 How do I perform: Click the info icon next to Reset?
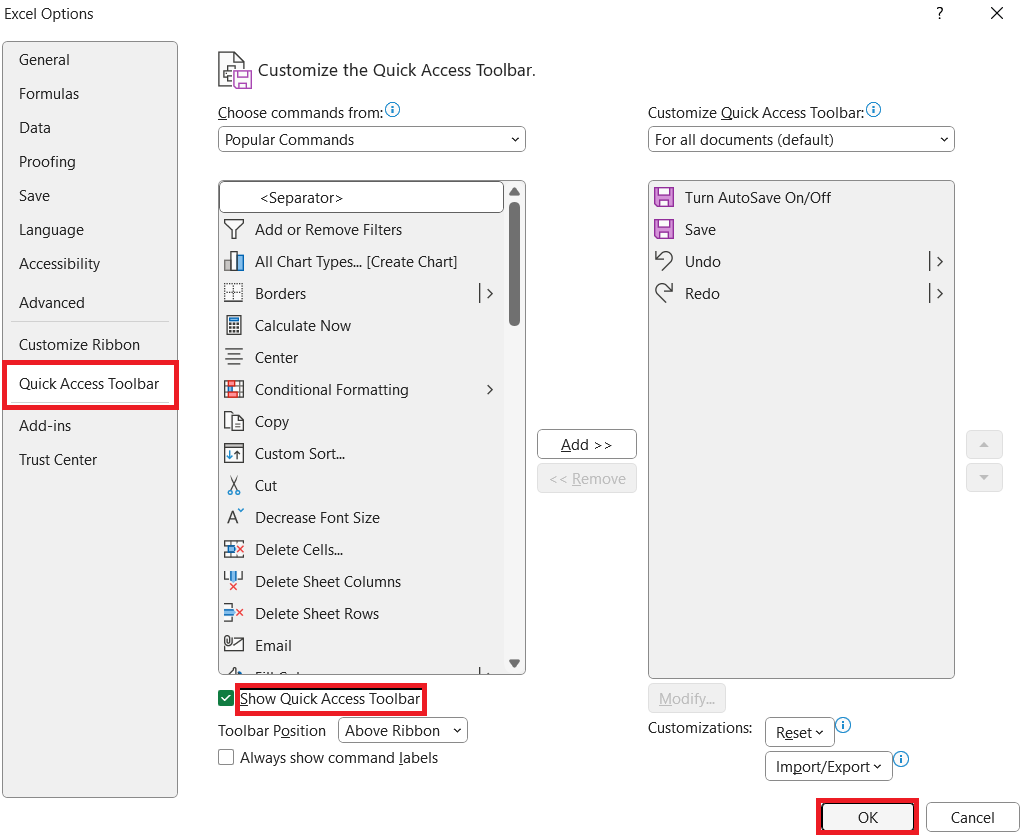click(x=843, y=725)
